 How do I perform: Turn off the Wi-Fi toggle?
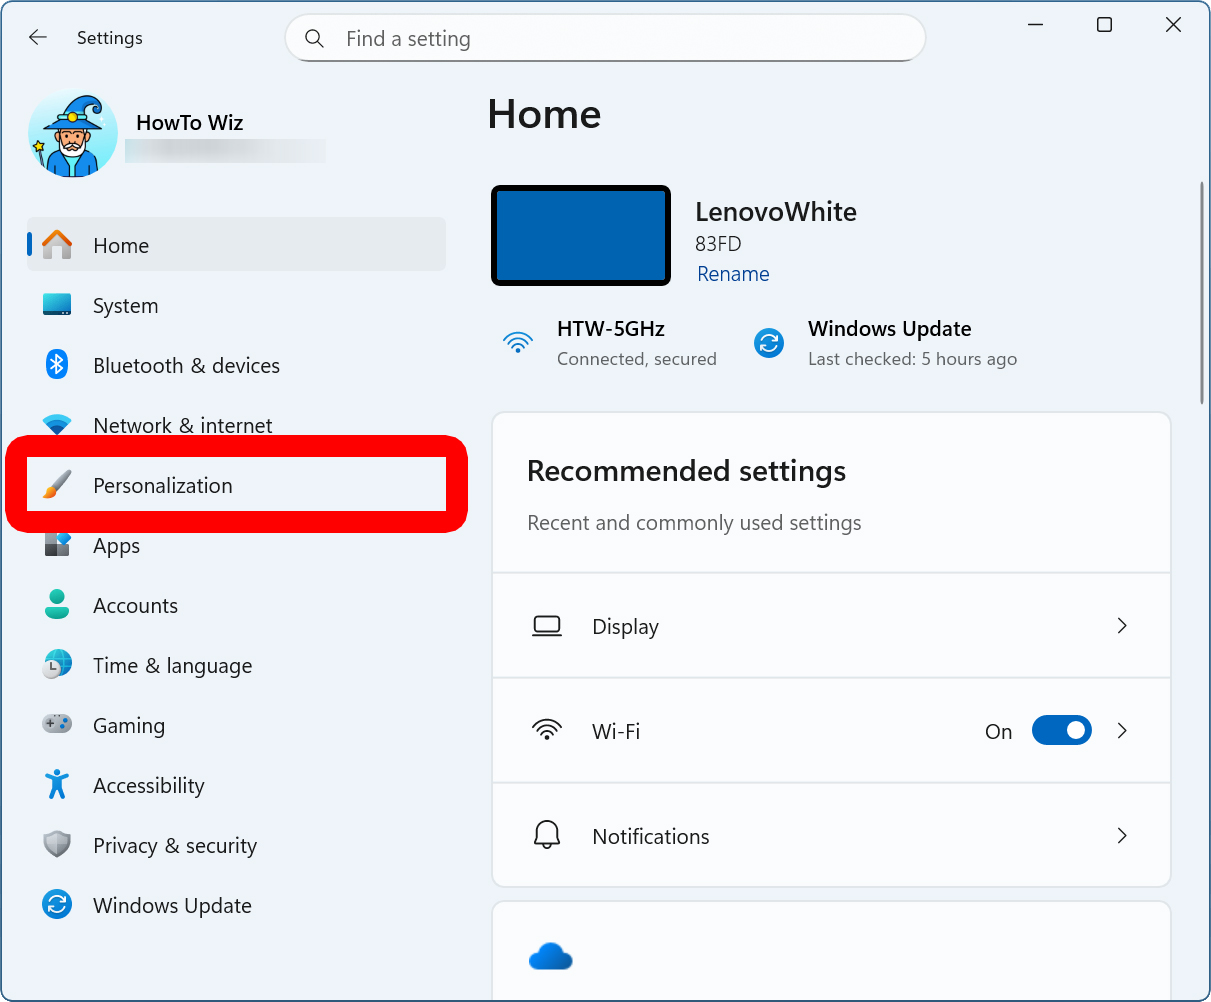pyautogui.click(x=1061, y=731)
